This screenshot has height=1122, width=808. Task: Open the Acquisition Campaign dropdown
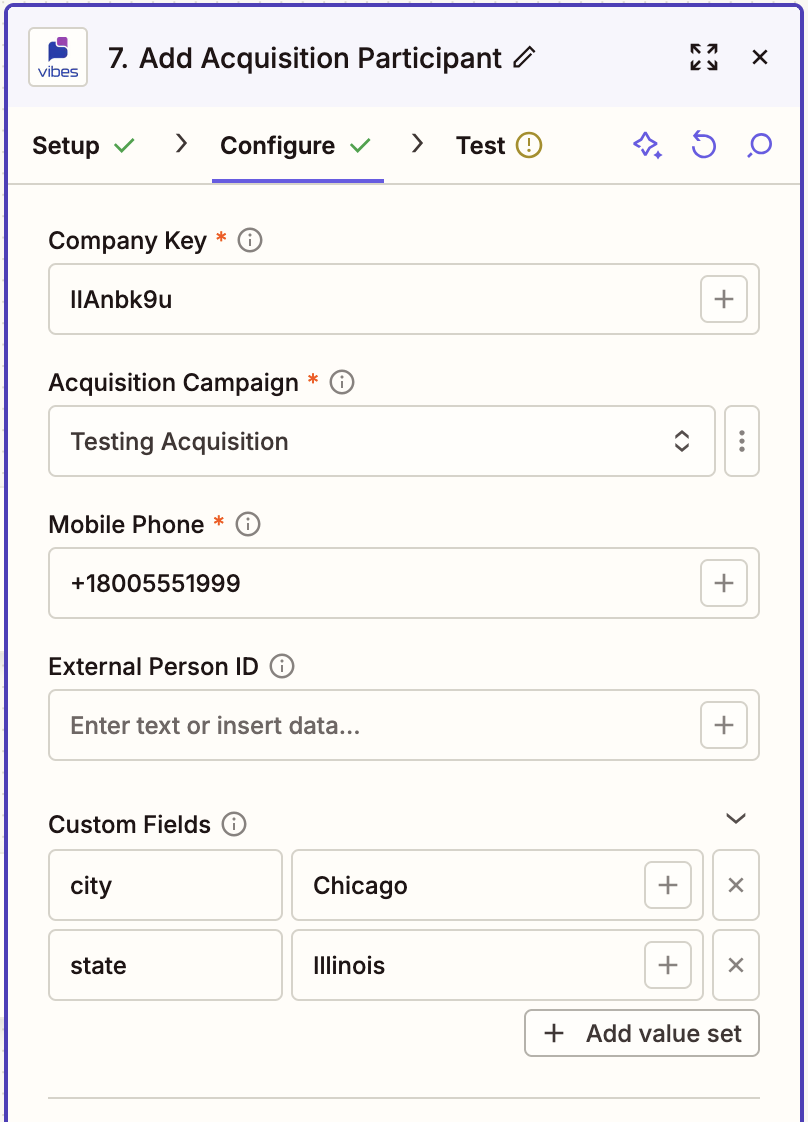(381, 441)
